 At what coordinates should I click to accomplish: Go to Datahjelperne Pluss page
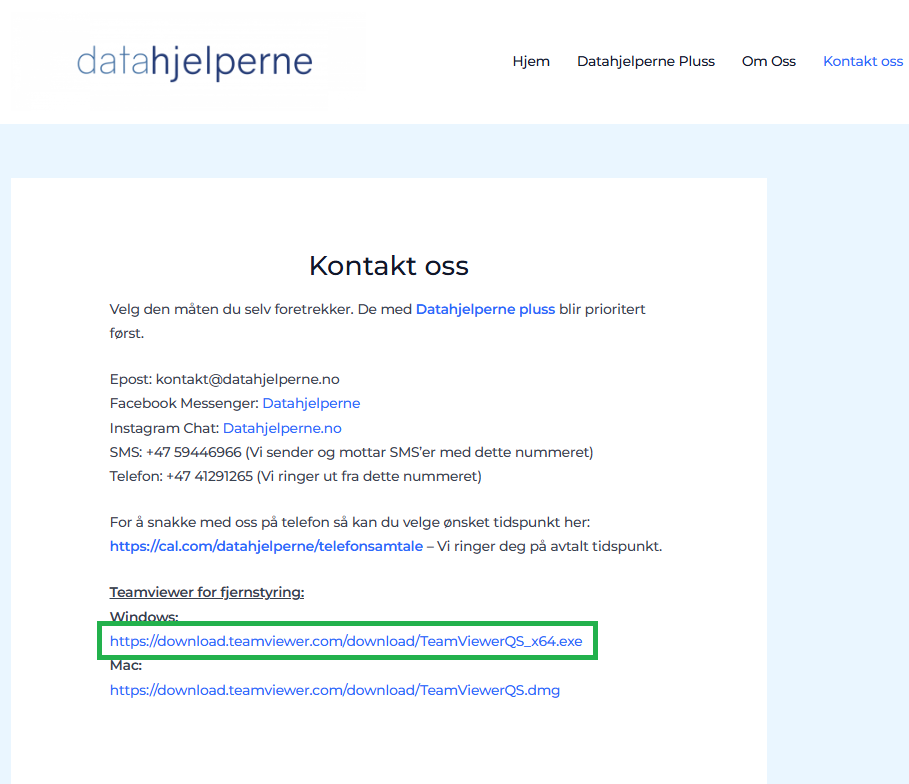[646, 61]
